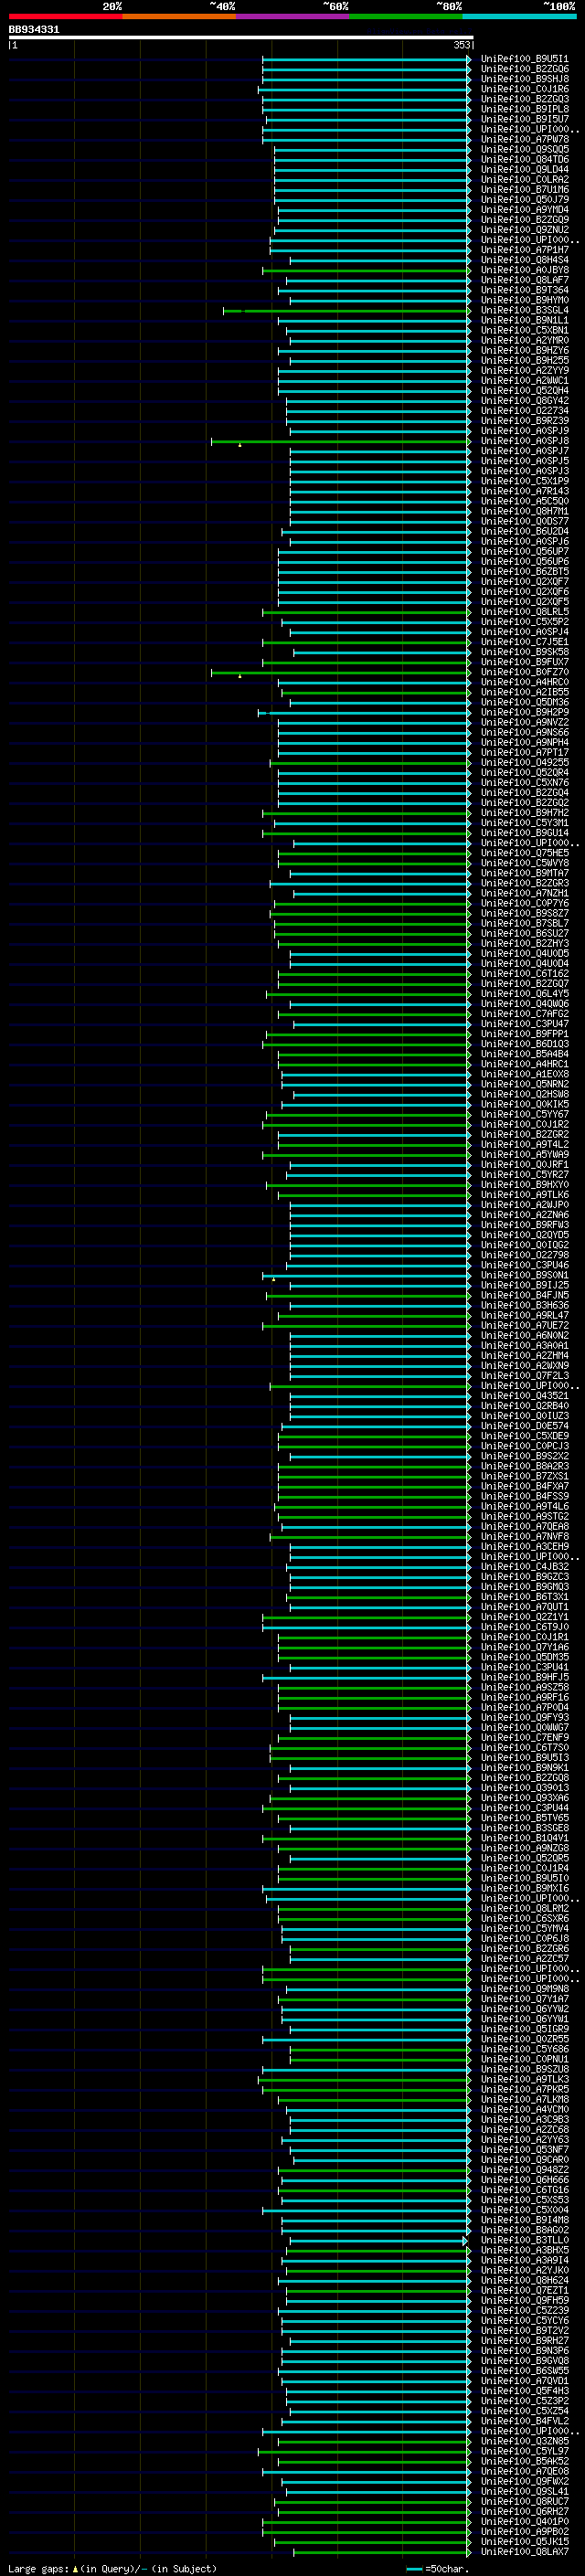Open hit UniRef100_Q9LD44
585x2576 pixels.
tap(524, 169)
